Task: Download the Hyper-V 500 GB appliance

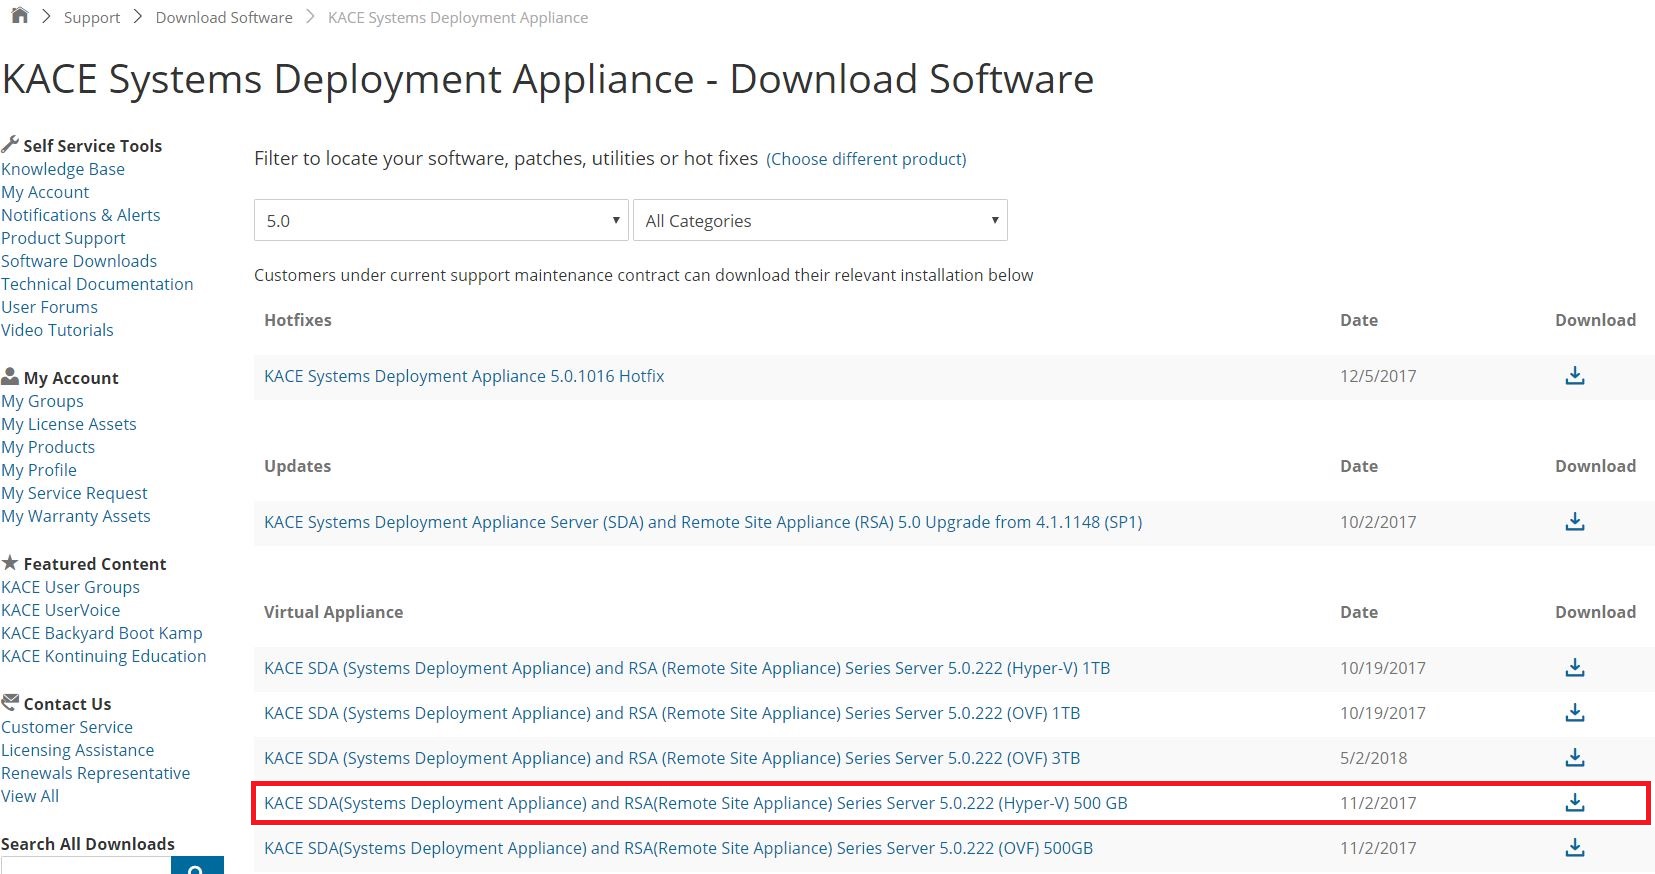Action: (1575, 803)
